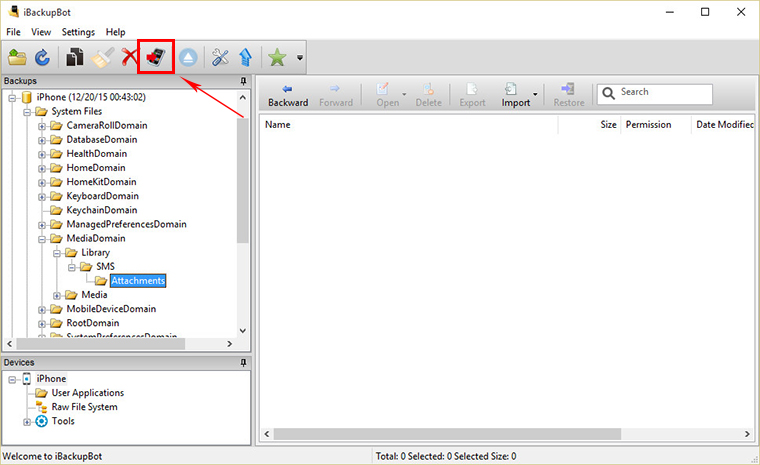760x465 pixels.
Task: Open the dropdown arrow next to Open
Action: click(x=404, y=94)
